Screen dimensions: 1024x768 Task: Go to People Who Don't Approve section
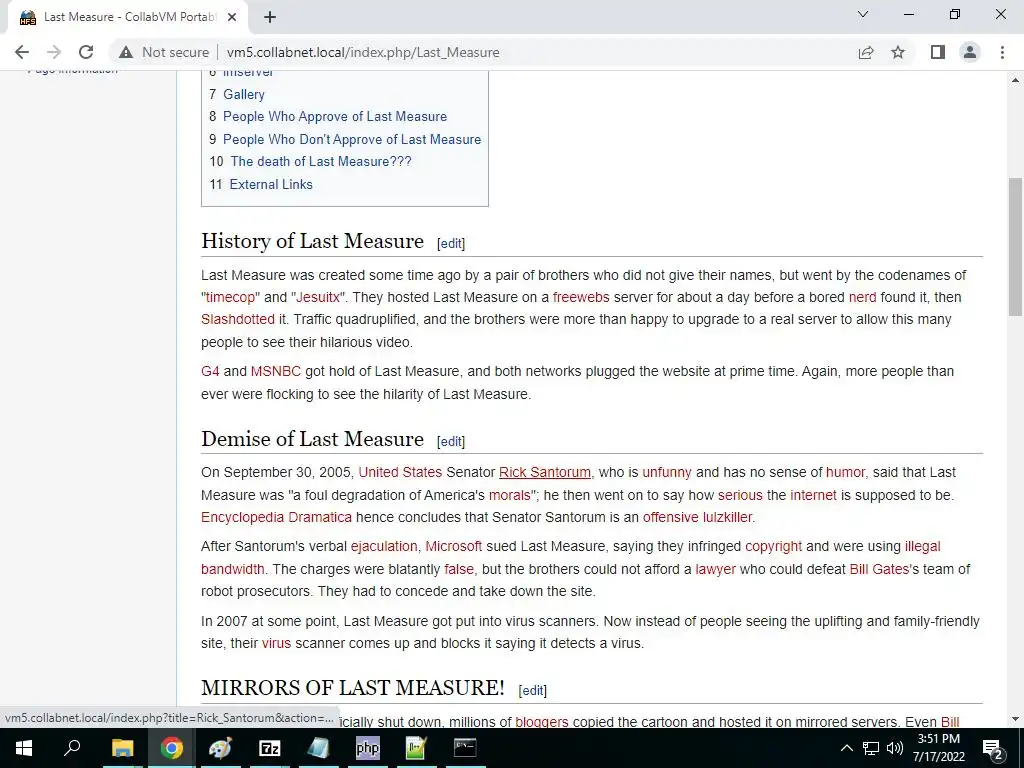pyautogui.click(x=352, y=139)
